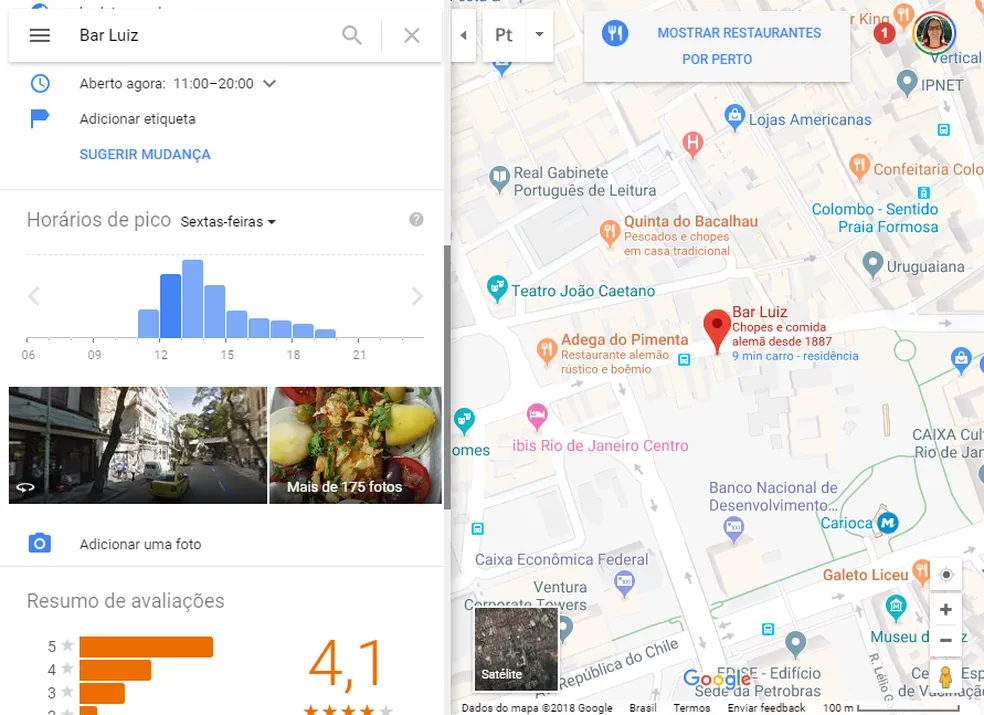This screenshot has height=715, width=984.
Task: Click the Sugerir mudança link
Action: coord(145,154)
